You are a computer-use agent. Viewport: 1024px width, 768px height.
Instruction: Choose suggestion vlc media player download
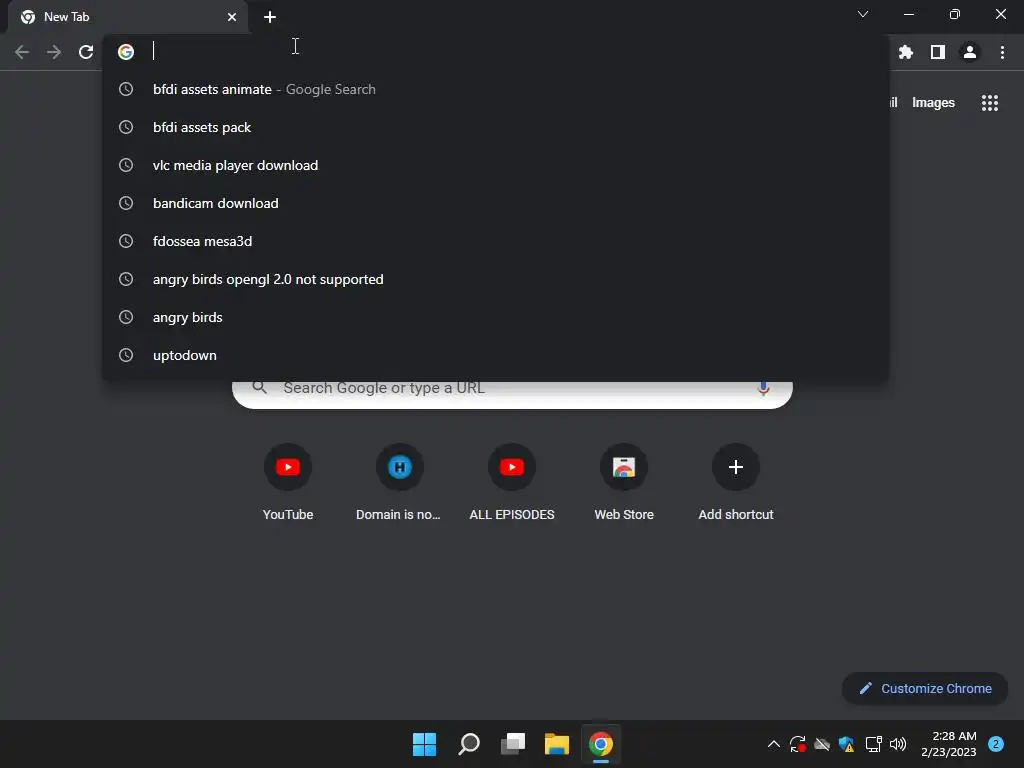(495, 165)
